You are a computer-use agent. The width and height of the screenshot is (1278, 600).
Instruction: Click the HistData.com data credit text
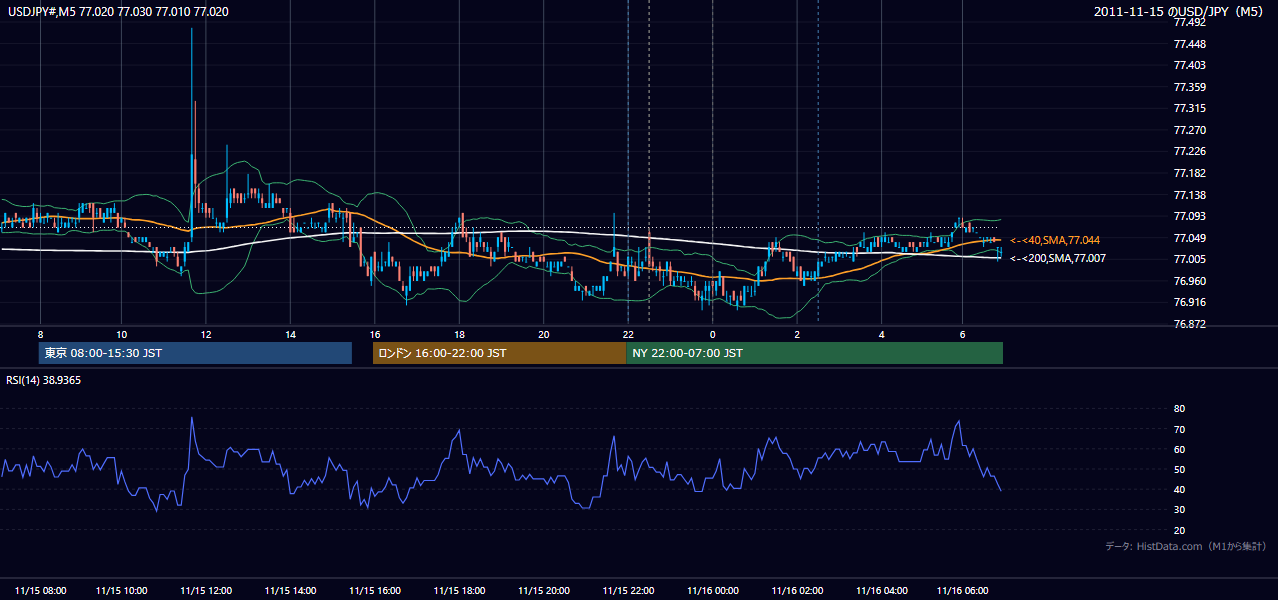tap(1186, 546)
